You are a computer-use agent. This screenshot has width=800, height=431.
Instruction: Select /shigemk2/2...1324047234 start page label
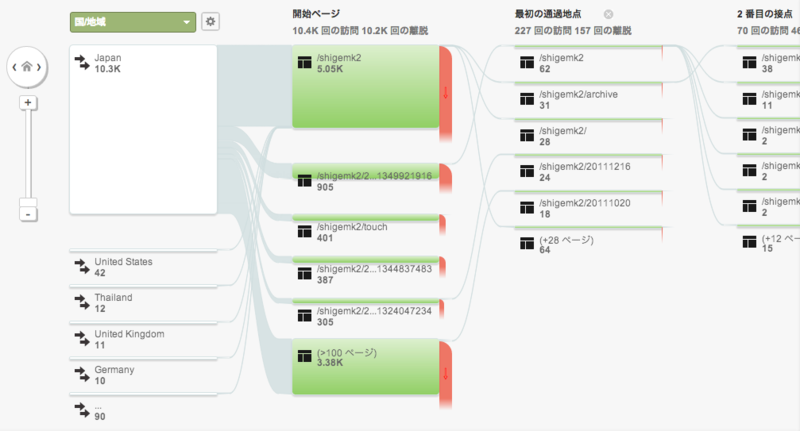pos(374,311)
